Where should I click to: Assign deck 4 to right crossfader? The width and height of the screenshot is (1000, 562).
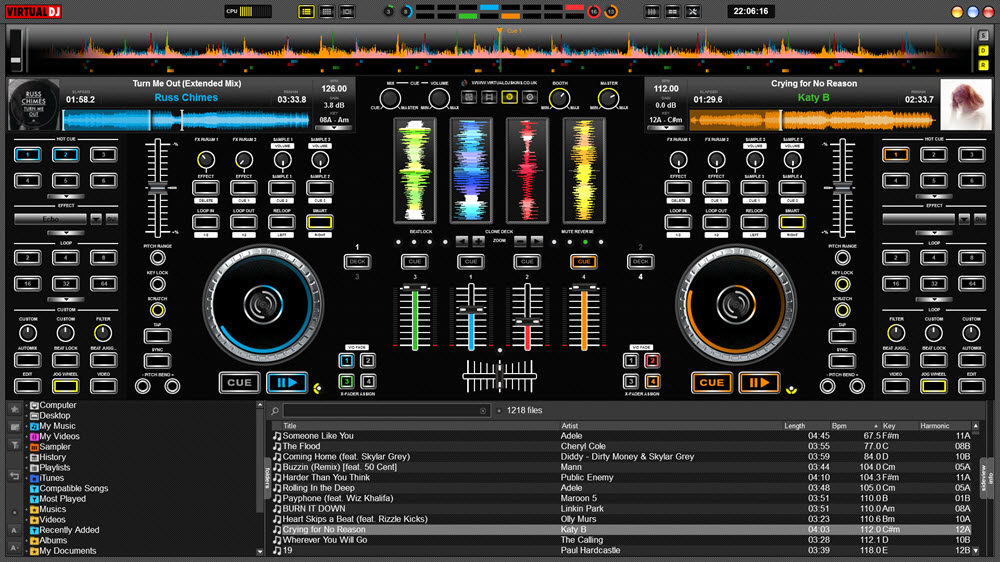(x=652, y=381)
